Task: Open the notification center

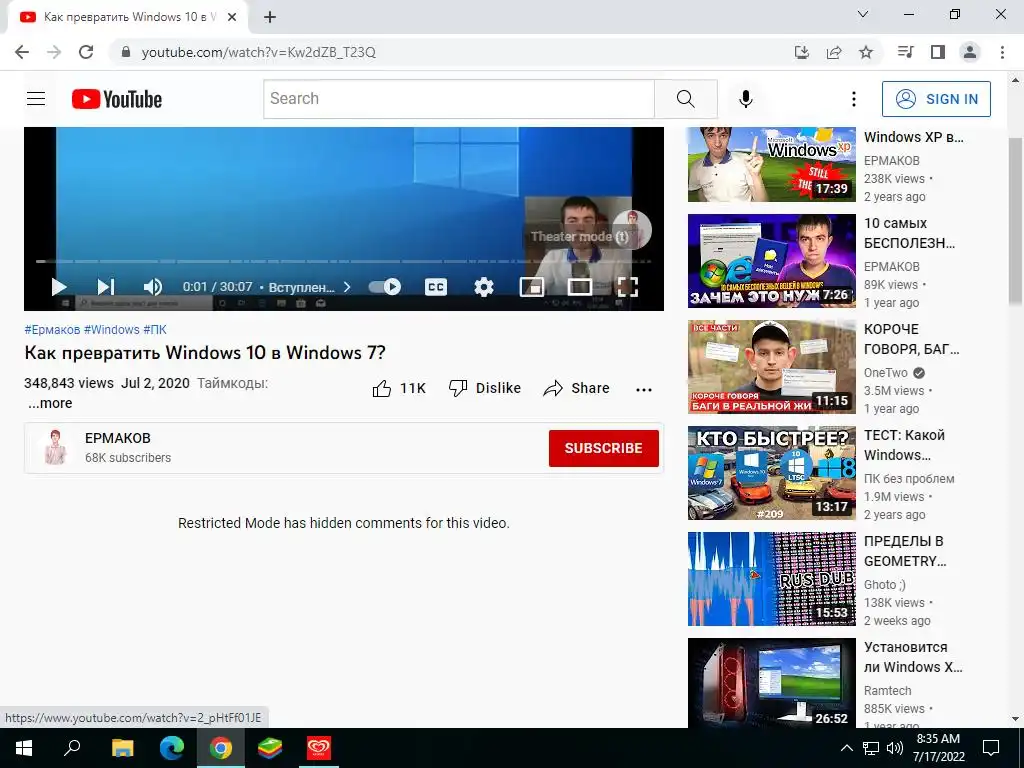Action: 991,748
